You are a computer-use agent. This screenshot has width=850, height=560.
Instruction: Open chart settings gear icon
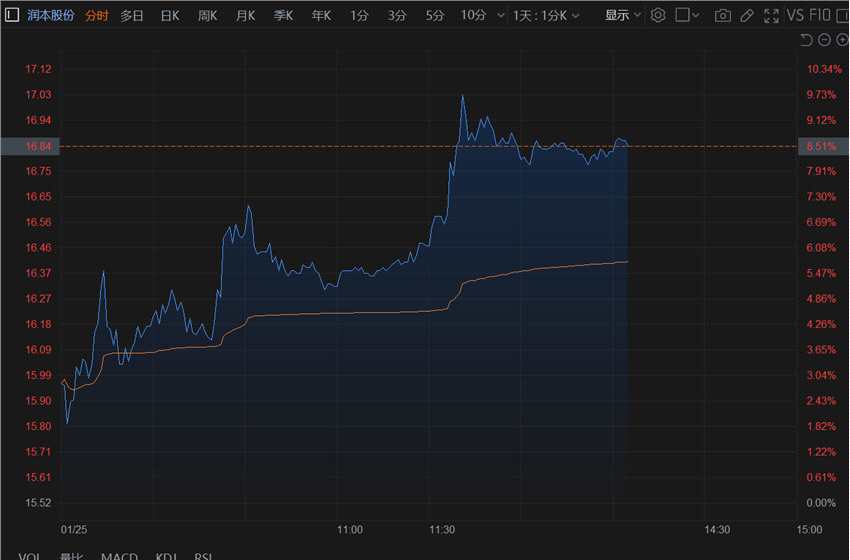[658, 15]
